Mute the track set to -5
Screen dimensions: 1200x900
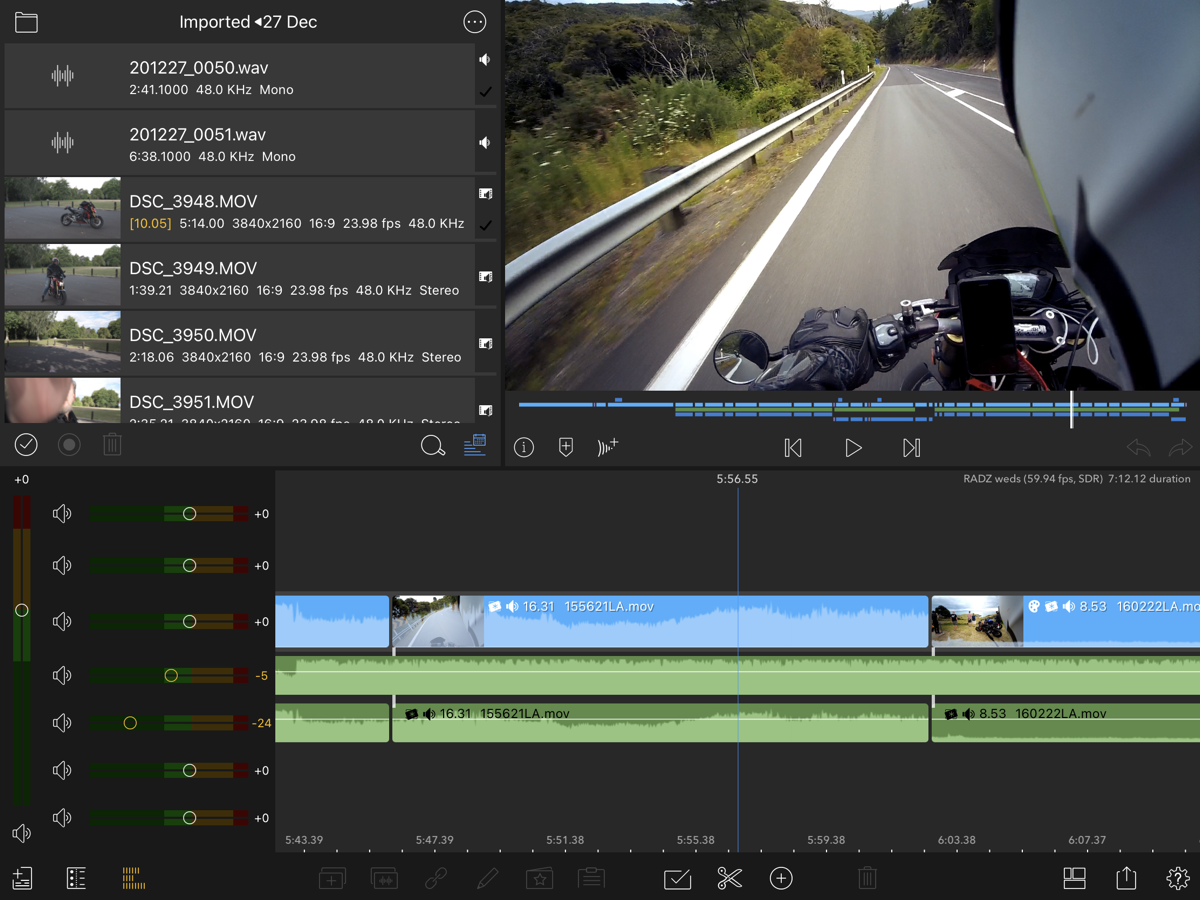point(62,676)
